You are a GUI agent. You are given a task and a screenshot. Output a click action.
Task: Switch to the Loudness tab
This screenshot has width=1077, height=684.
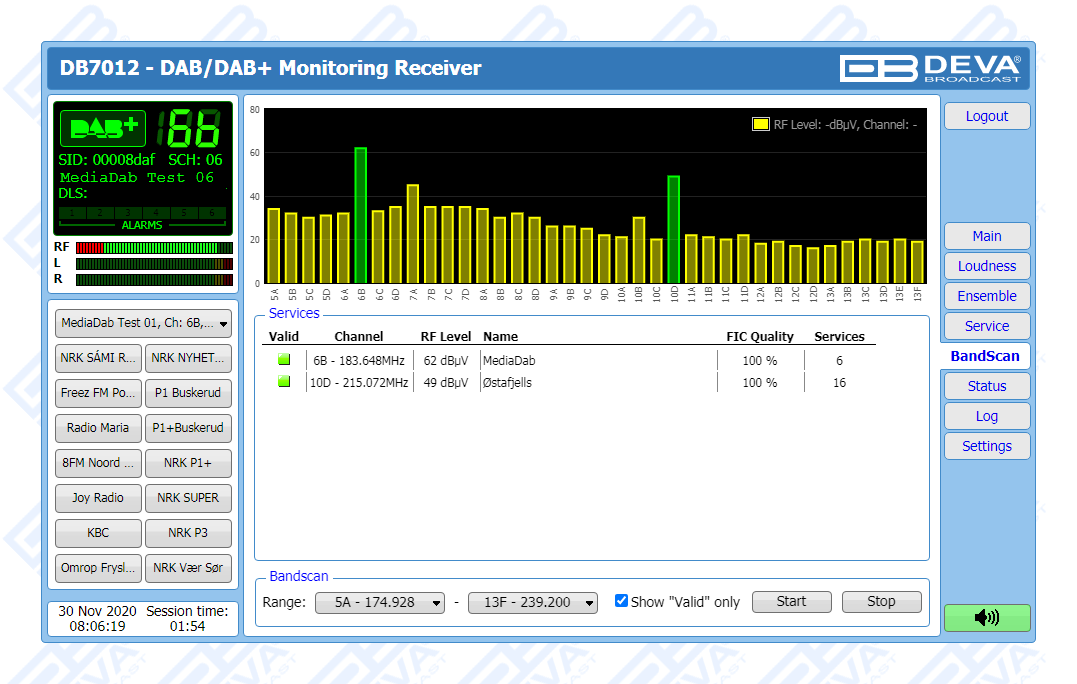click(986, 266)
